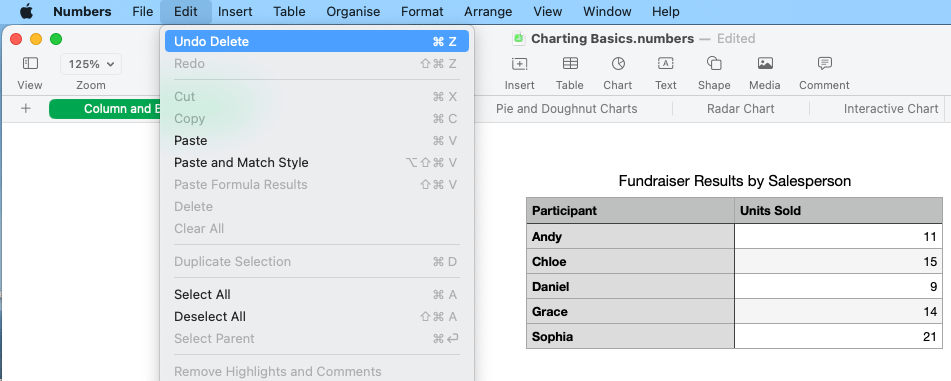Open the Chart toolbar icon
The height and width of the screenshot is (381, 951).
coord(617,63)
